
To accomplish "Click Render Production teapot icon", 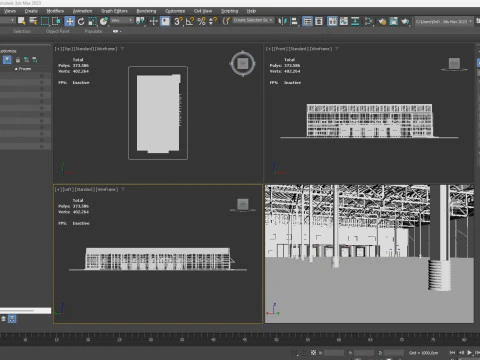I will coord(405,21).
